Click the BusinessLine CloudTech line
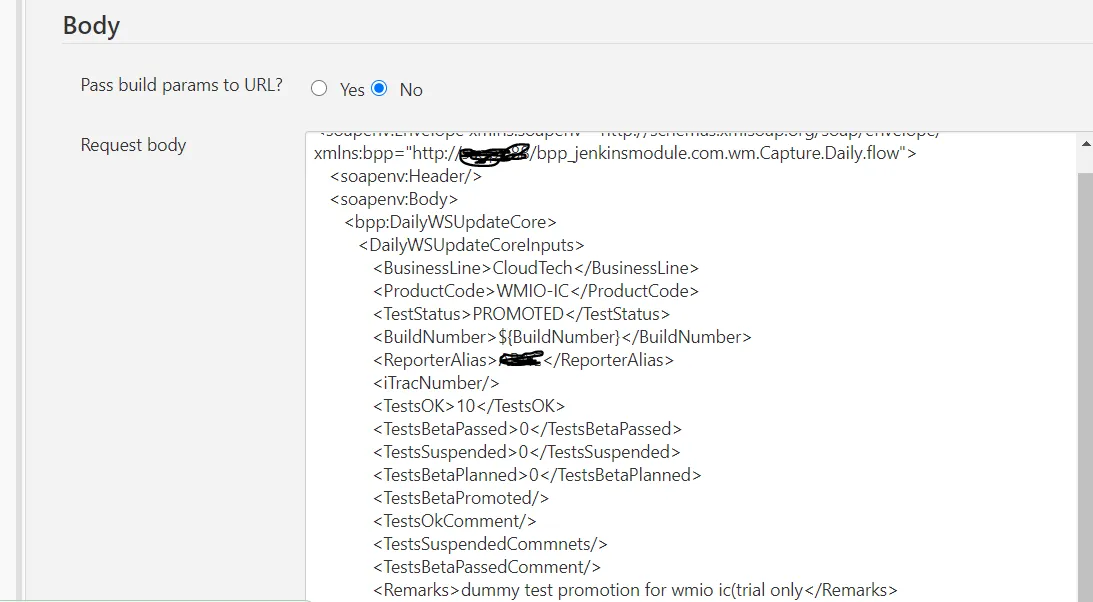1093x602 pixels. click(535, 268)
